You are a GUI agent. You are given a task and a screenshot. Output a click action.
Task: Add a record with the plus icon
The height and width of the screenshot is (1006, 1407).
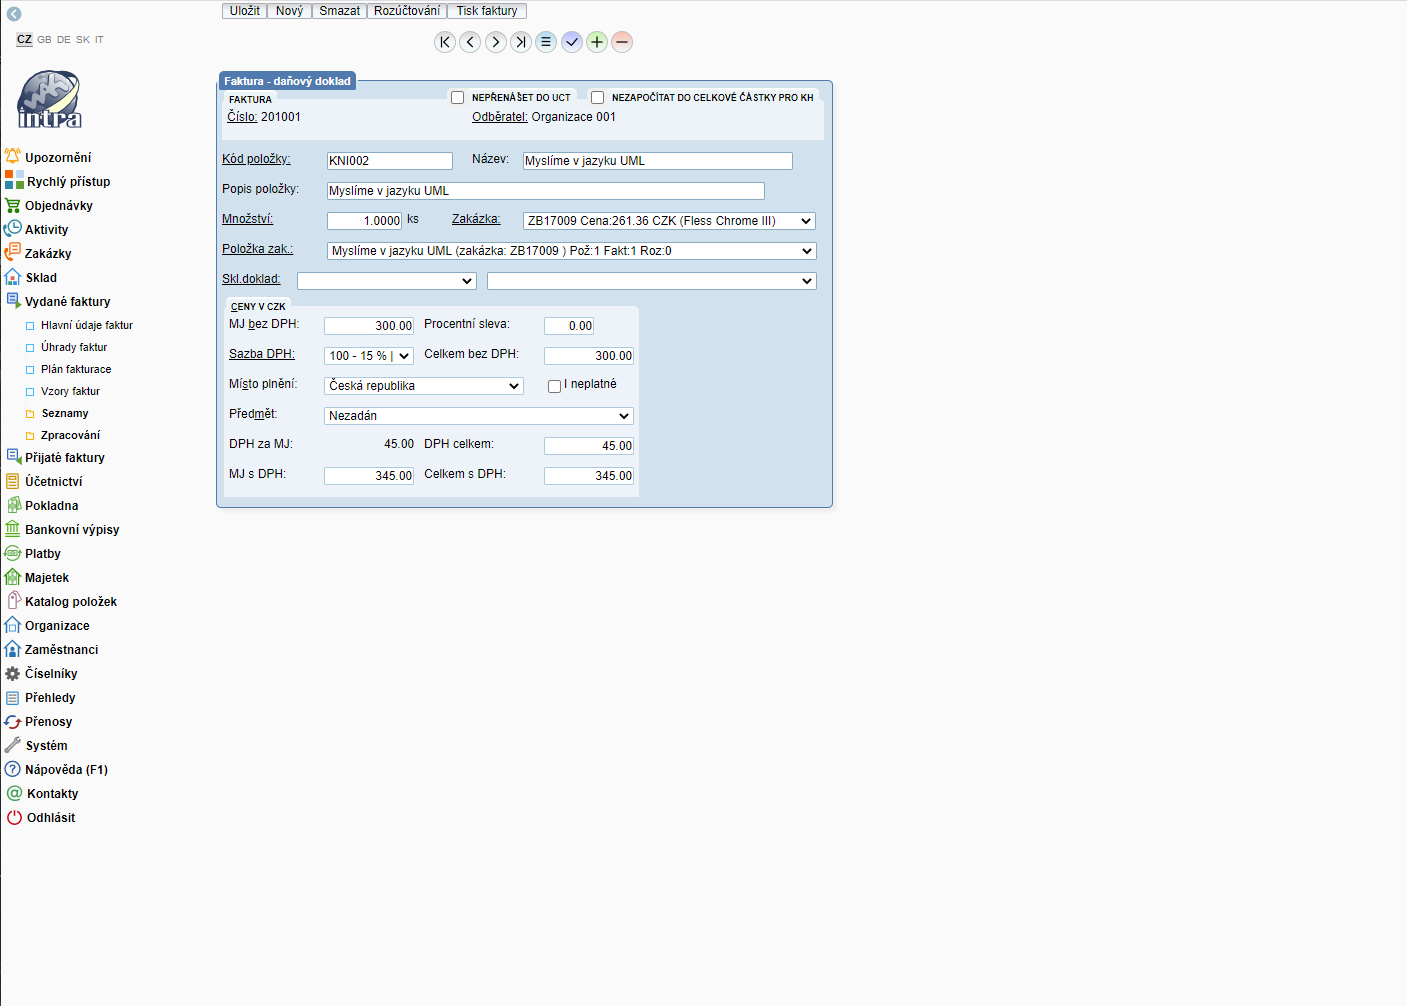597,42
